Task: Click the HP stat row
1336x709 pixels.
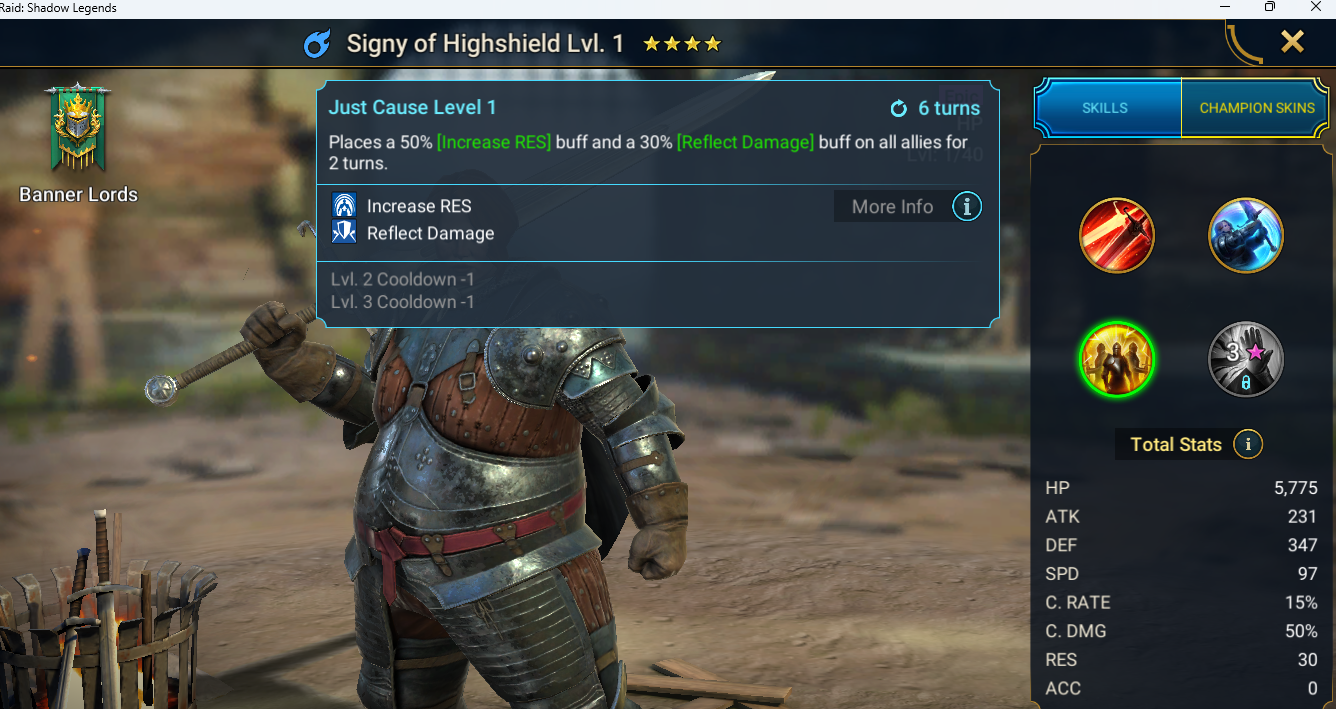Action: click(1181, 488)
